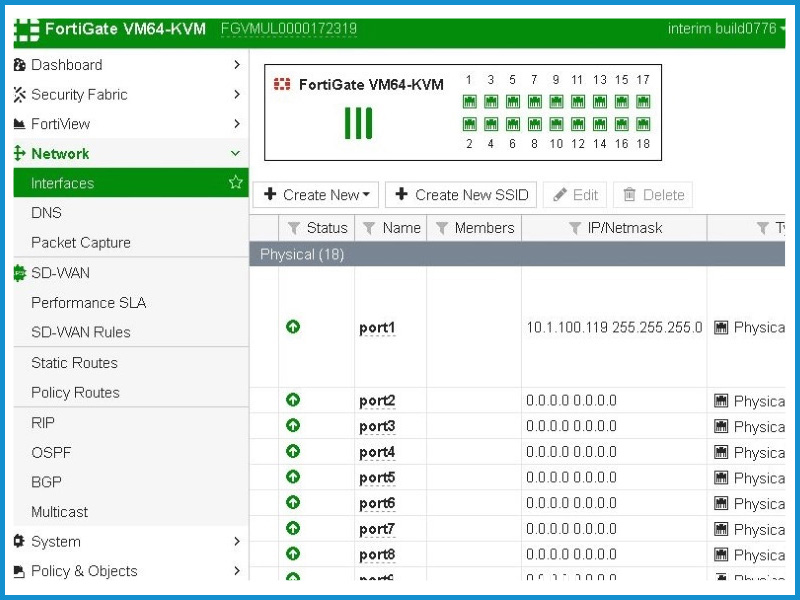The height and width of the screenshot is (600, 800).
Task: Open the RIP menu item
Action: point(43,423)
